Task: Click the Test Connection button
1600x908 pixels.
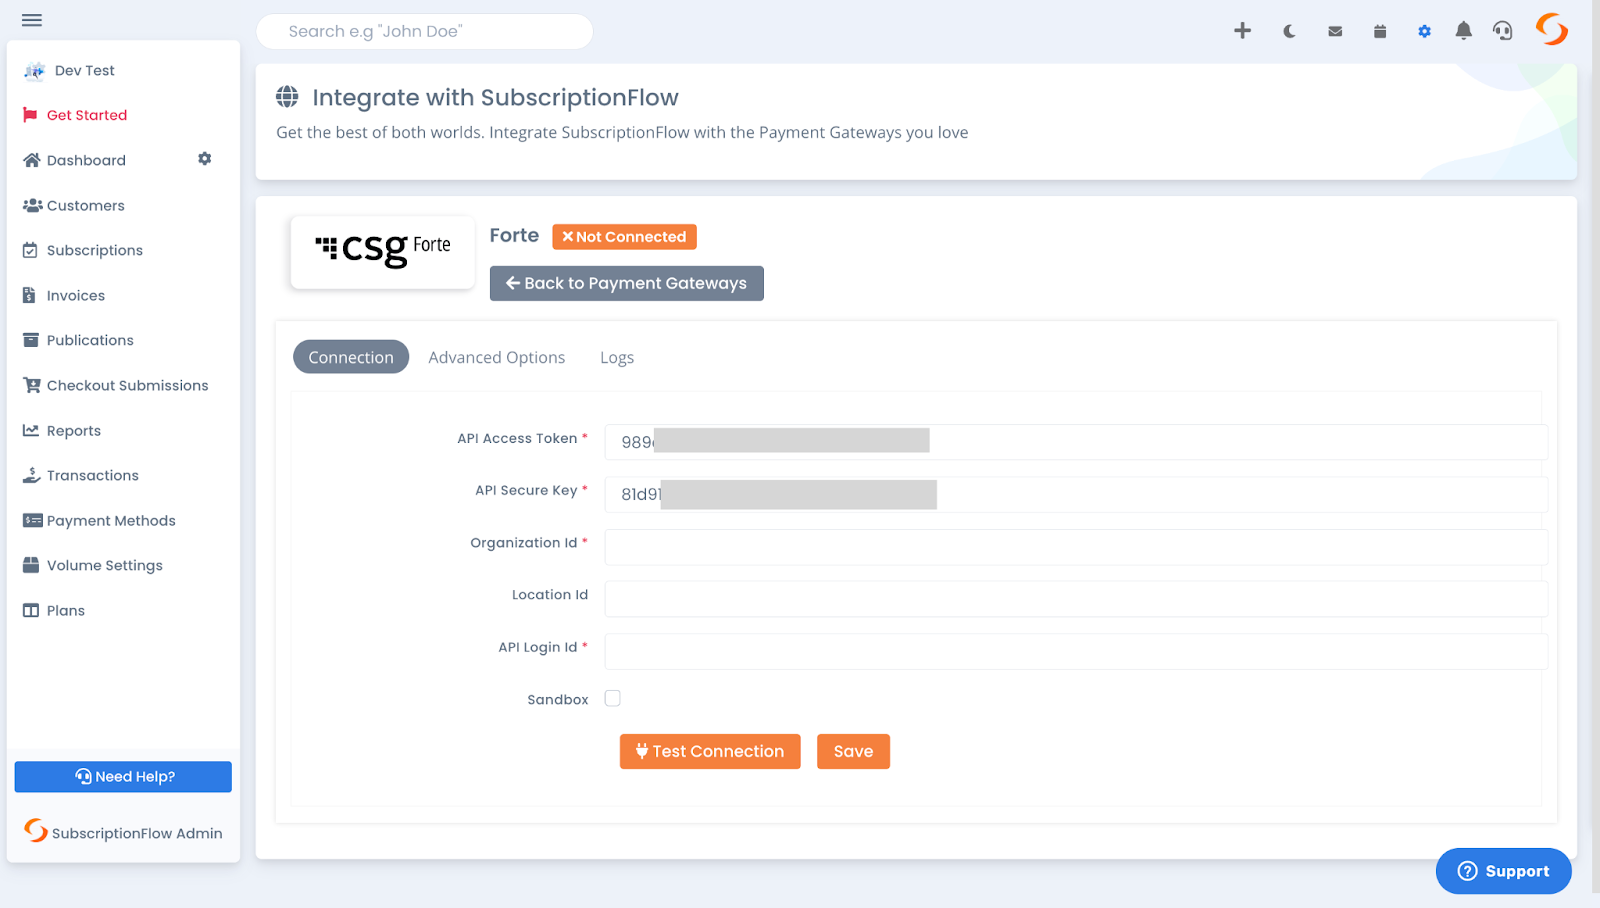Action: point(709,751)
